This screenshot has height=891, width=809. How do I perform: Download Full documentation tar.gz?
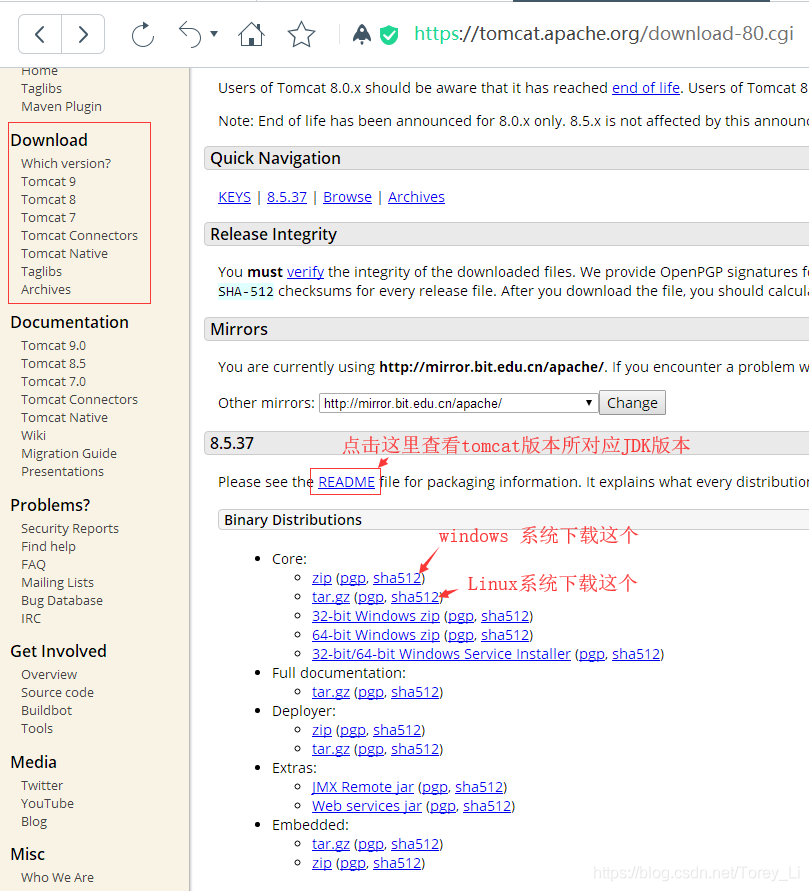point(331,692)
